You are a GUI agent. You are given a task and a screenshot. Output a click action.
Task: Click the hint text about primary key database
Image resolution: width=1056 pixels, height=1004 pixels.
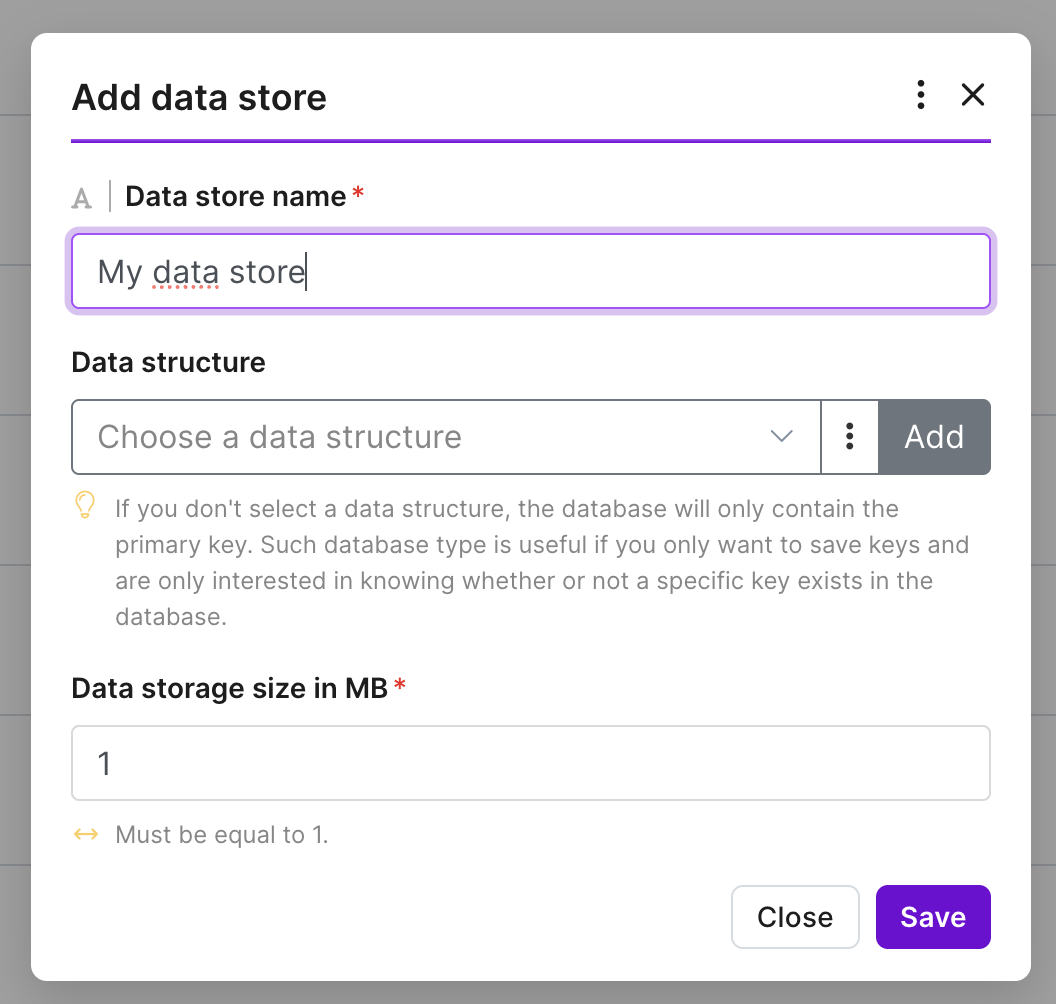pyautogui.click(x=542, y=563)
